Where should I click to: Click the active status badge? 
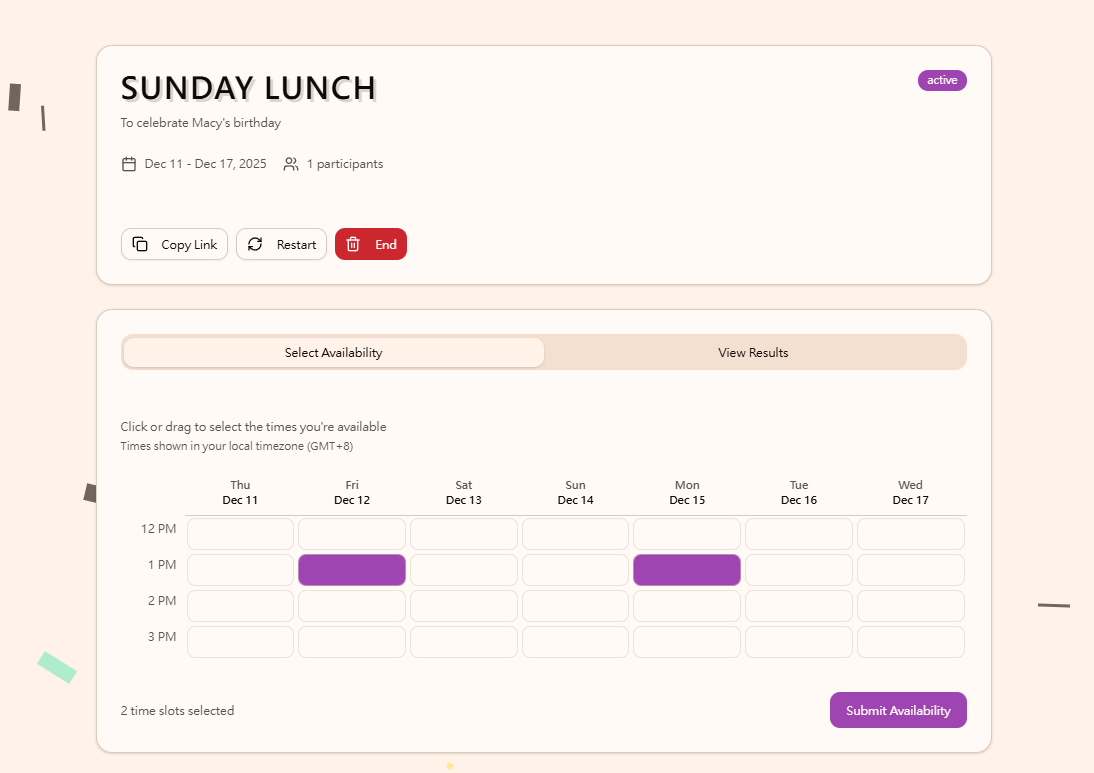click(x=942, y=79)
